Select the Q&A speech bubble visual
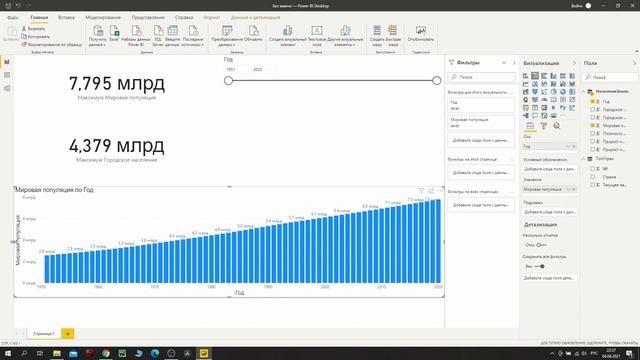The image size is (640, 360). [535, 116]
